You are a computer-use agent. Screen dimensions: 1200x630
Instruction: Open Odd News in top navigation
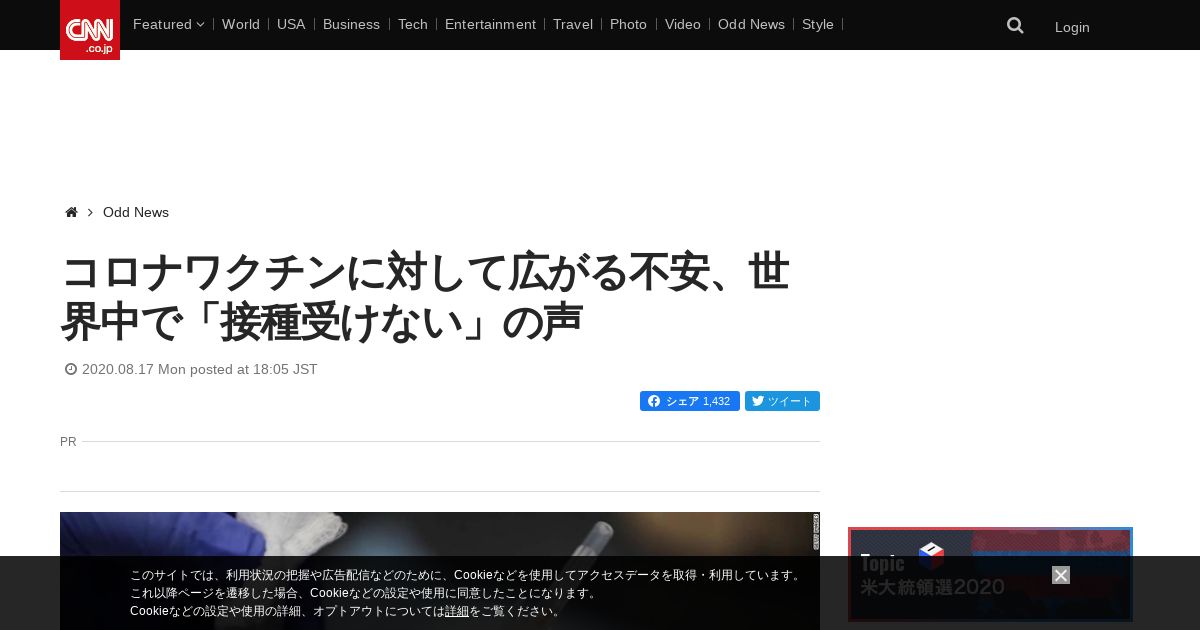751,24
